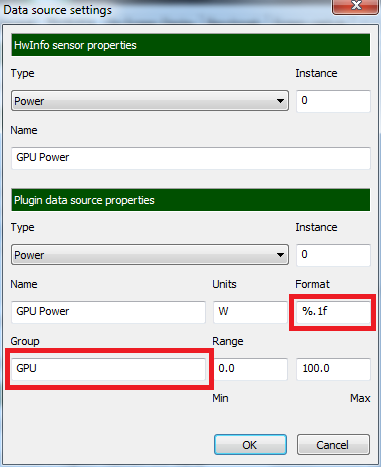Click the Format field with %.1f

(333, 312)
